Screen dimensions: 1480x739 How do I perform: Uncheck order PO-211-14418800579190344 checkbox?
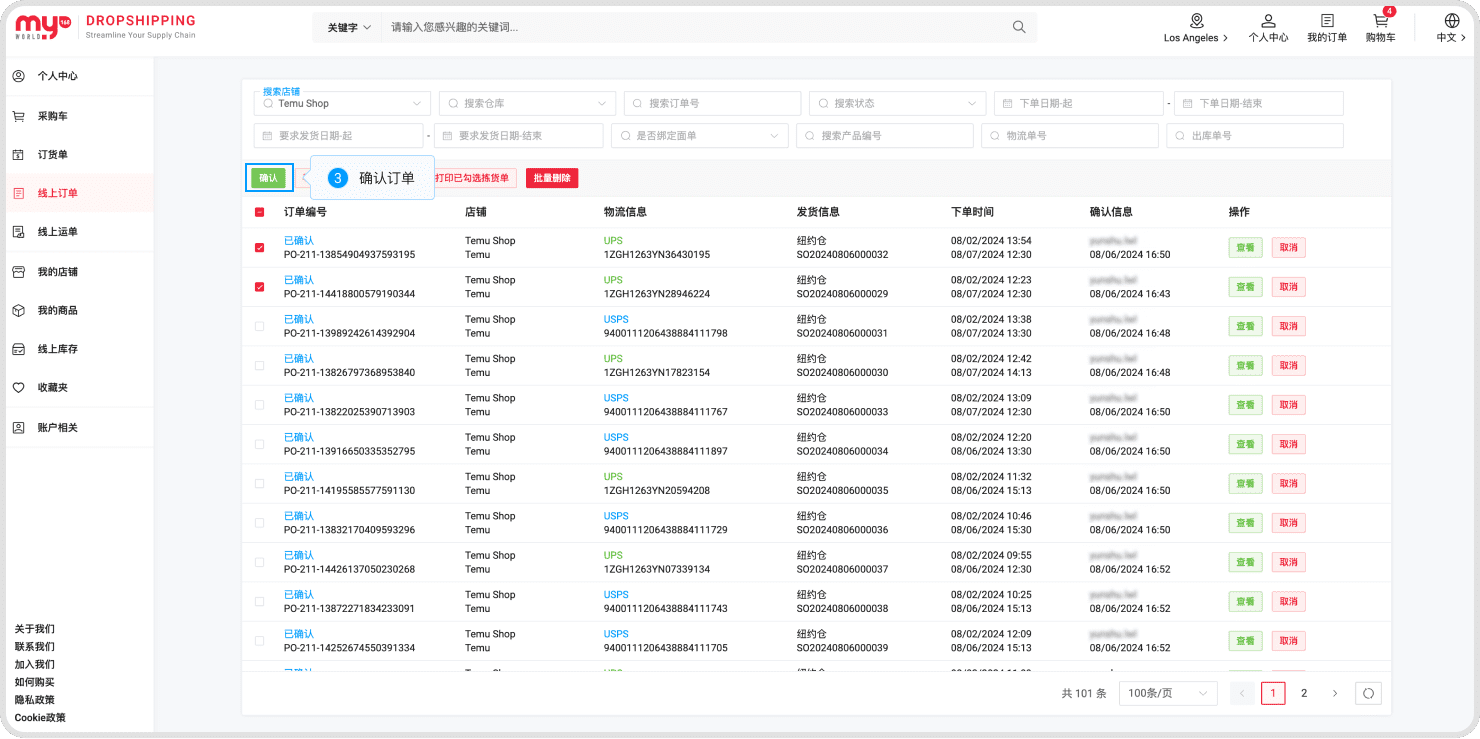click(x=260, y=287)
